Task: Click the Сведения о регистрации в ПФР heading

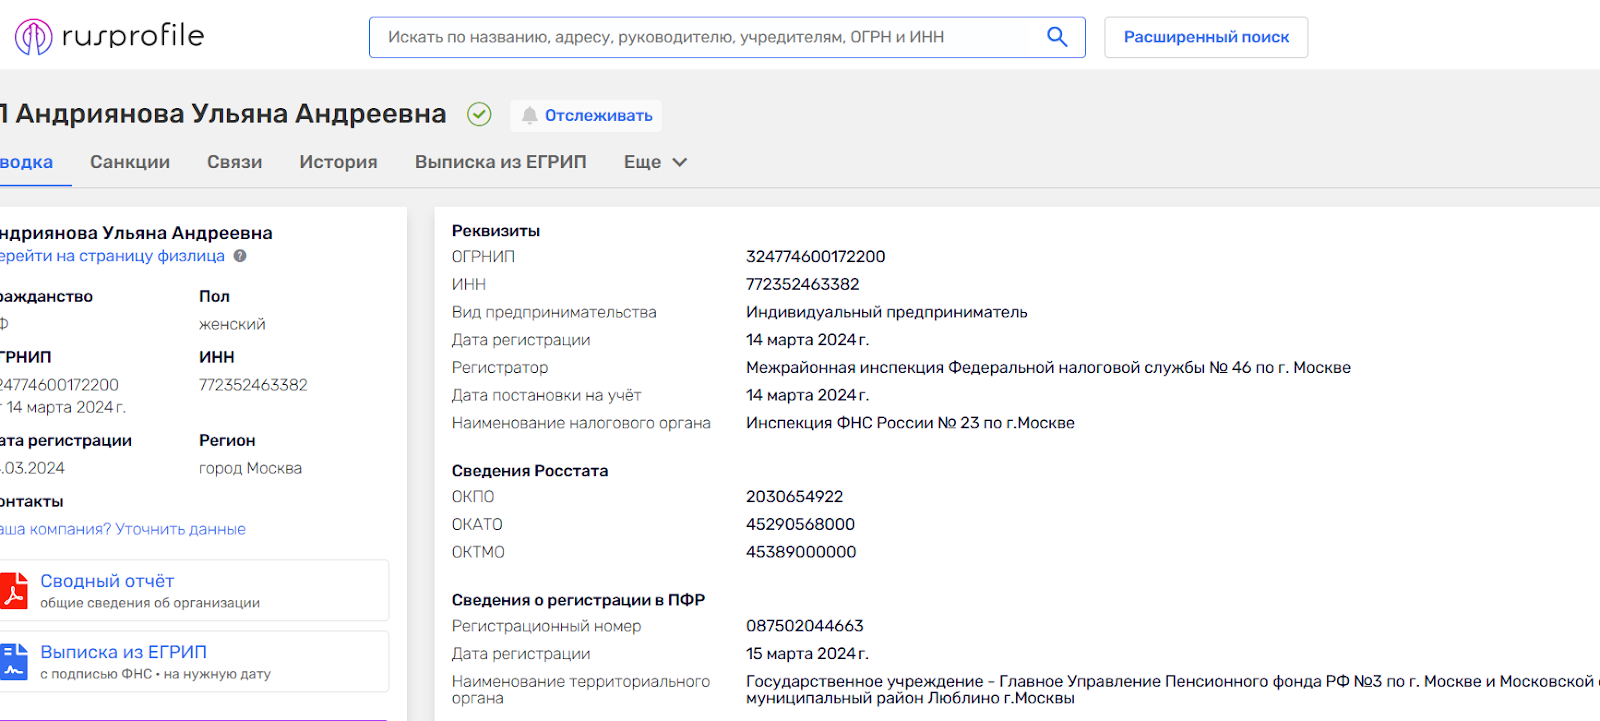Action: pyautogui.click(x=578, y=600)
